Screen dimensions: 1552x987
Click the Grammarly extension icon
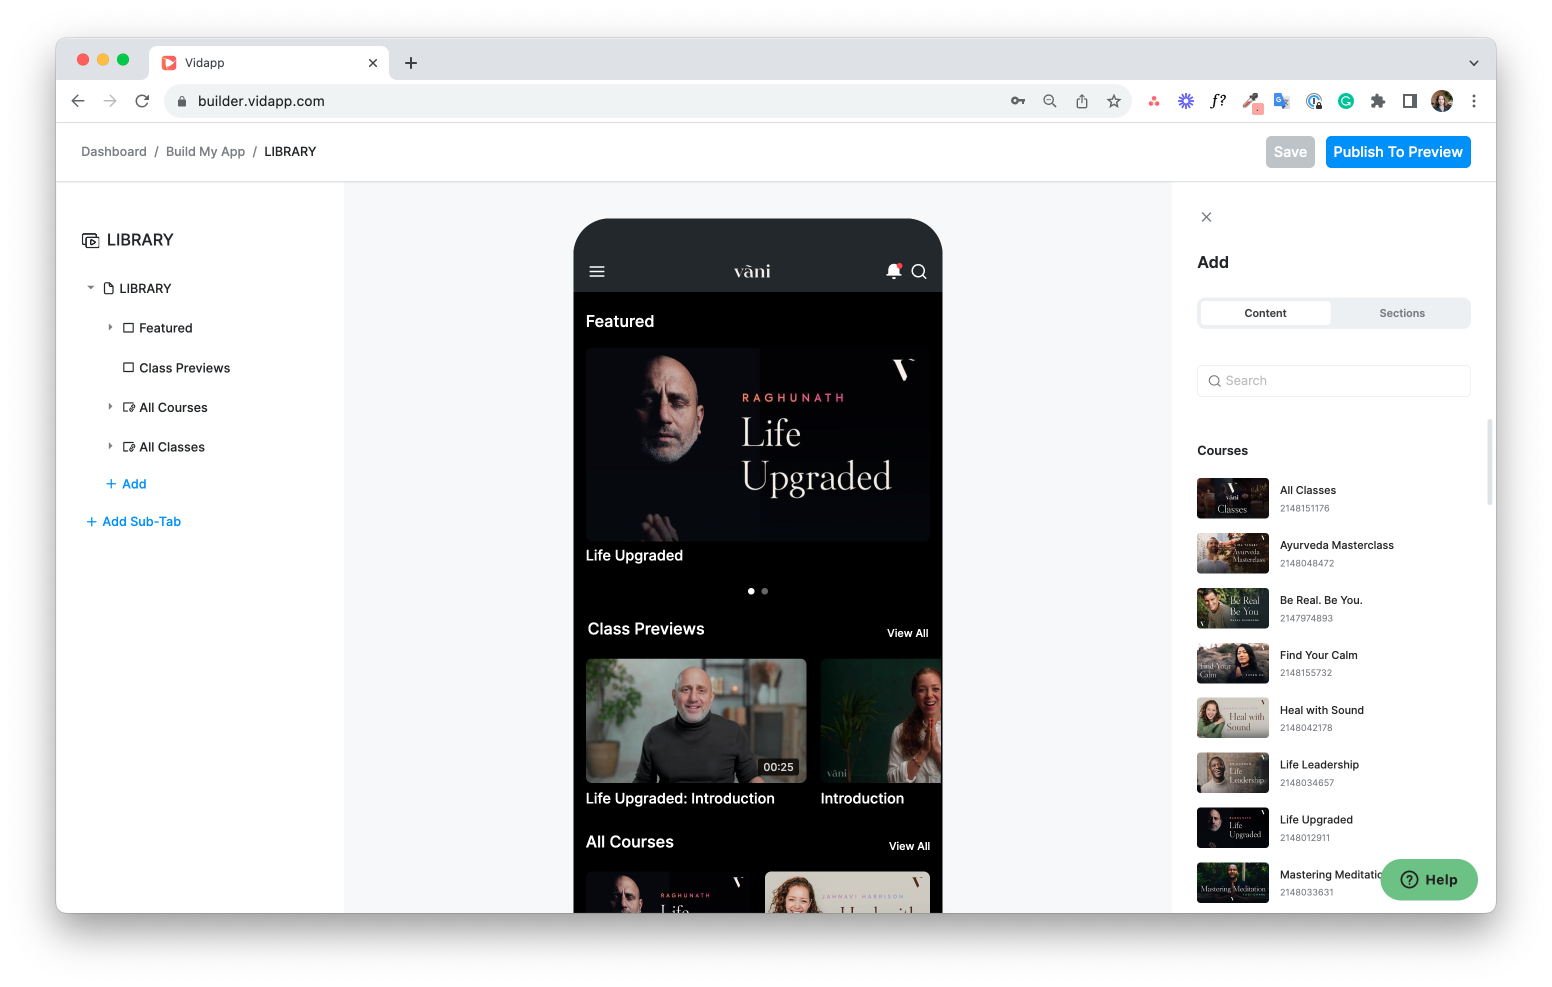tap(1346, 101)
